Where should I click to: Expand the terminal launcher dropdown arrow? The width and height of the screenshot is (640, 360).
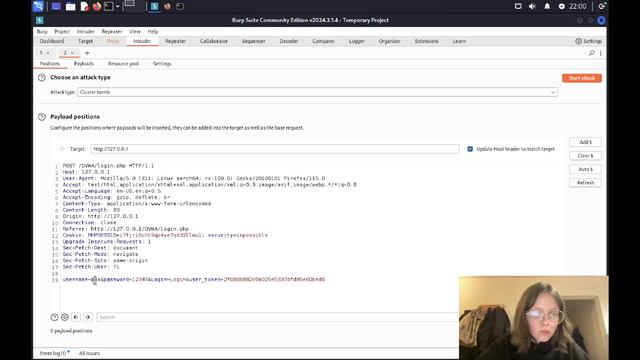118,7
